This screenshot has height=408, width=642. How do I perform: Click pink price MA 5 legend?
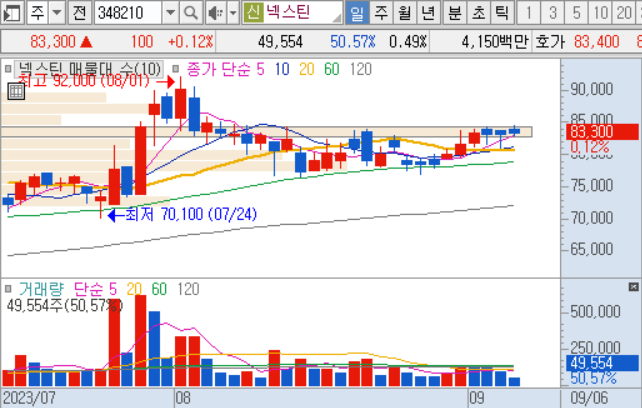point(260,69)
